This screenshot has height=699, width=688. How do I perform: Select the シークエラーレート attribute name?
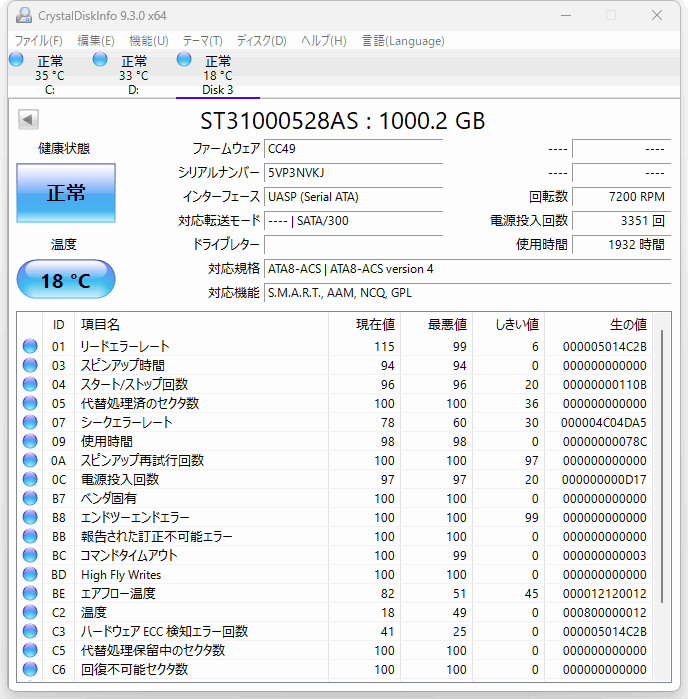(x=126, y=422)
